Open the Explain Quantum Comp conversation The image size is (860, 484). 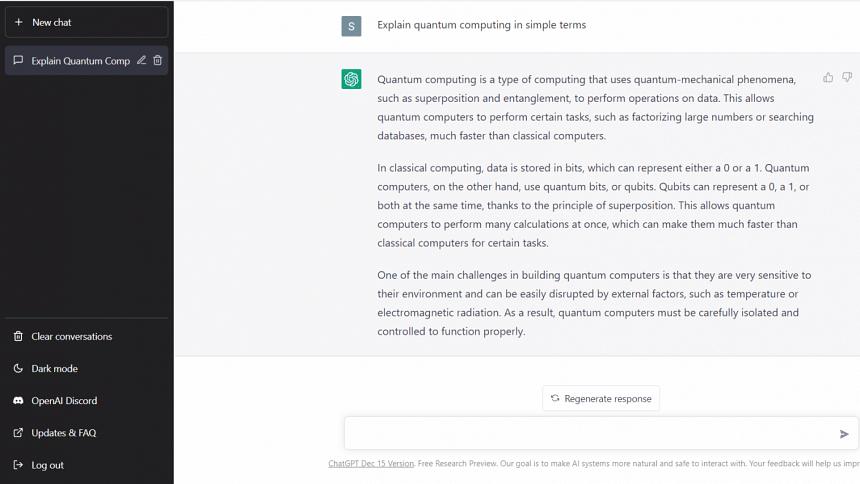80,61
